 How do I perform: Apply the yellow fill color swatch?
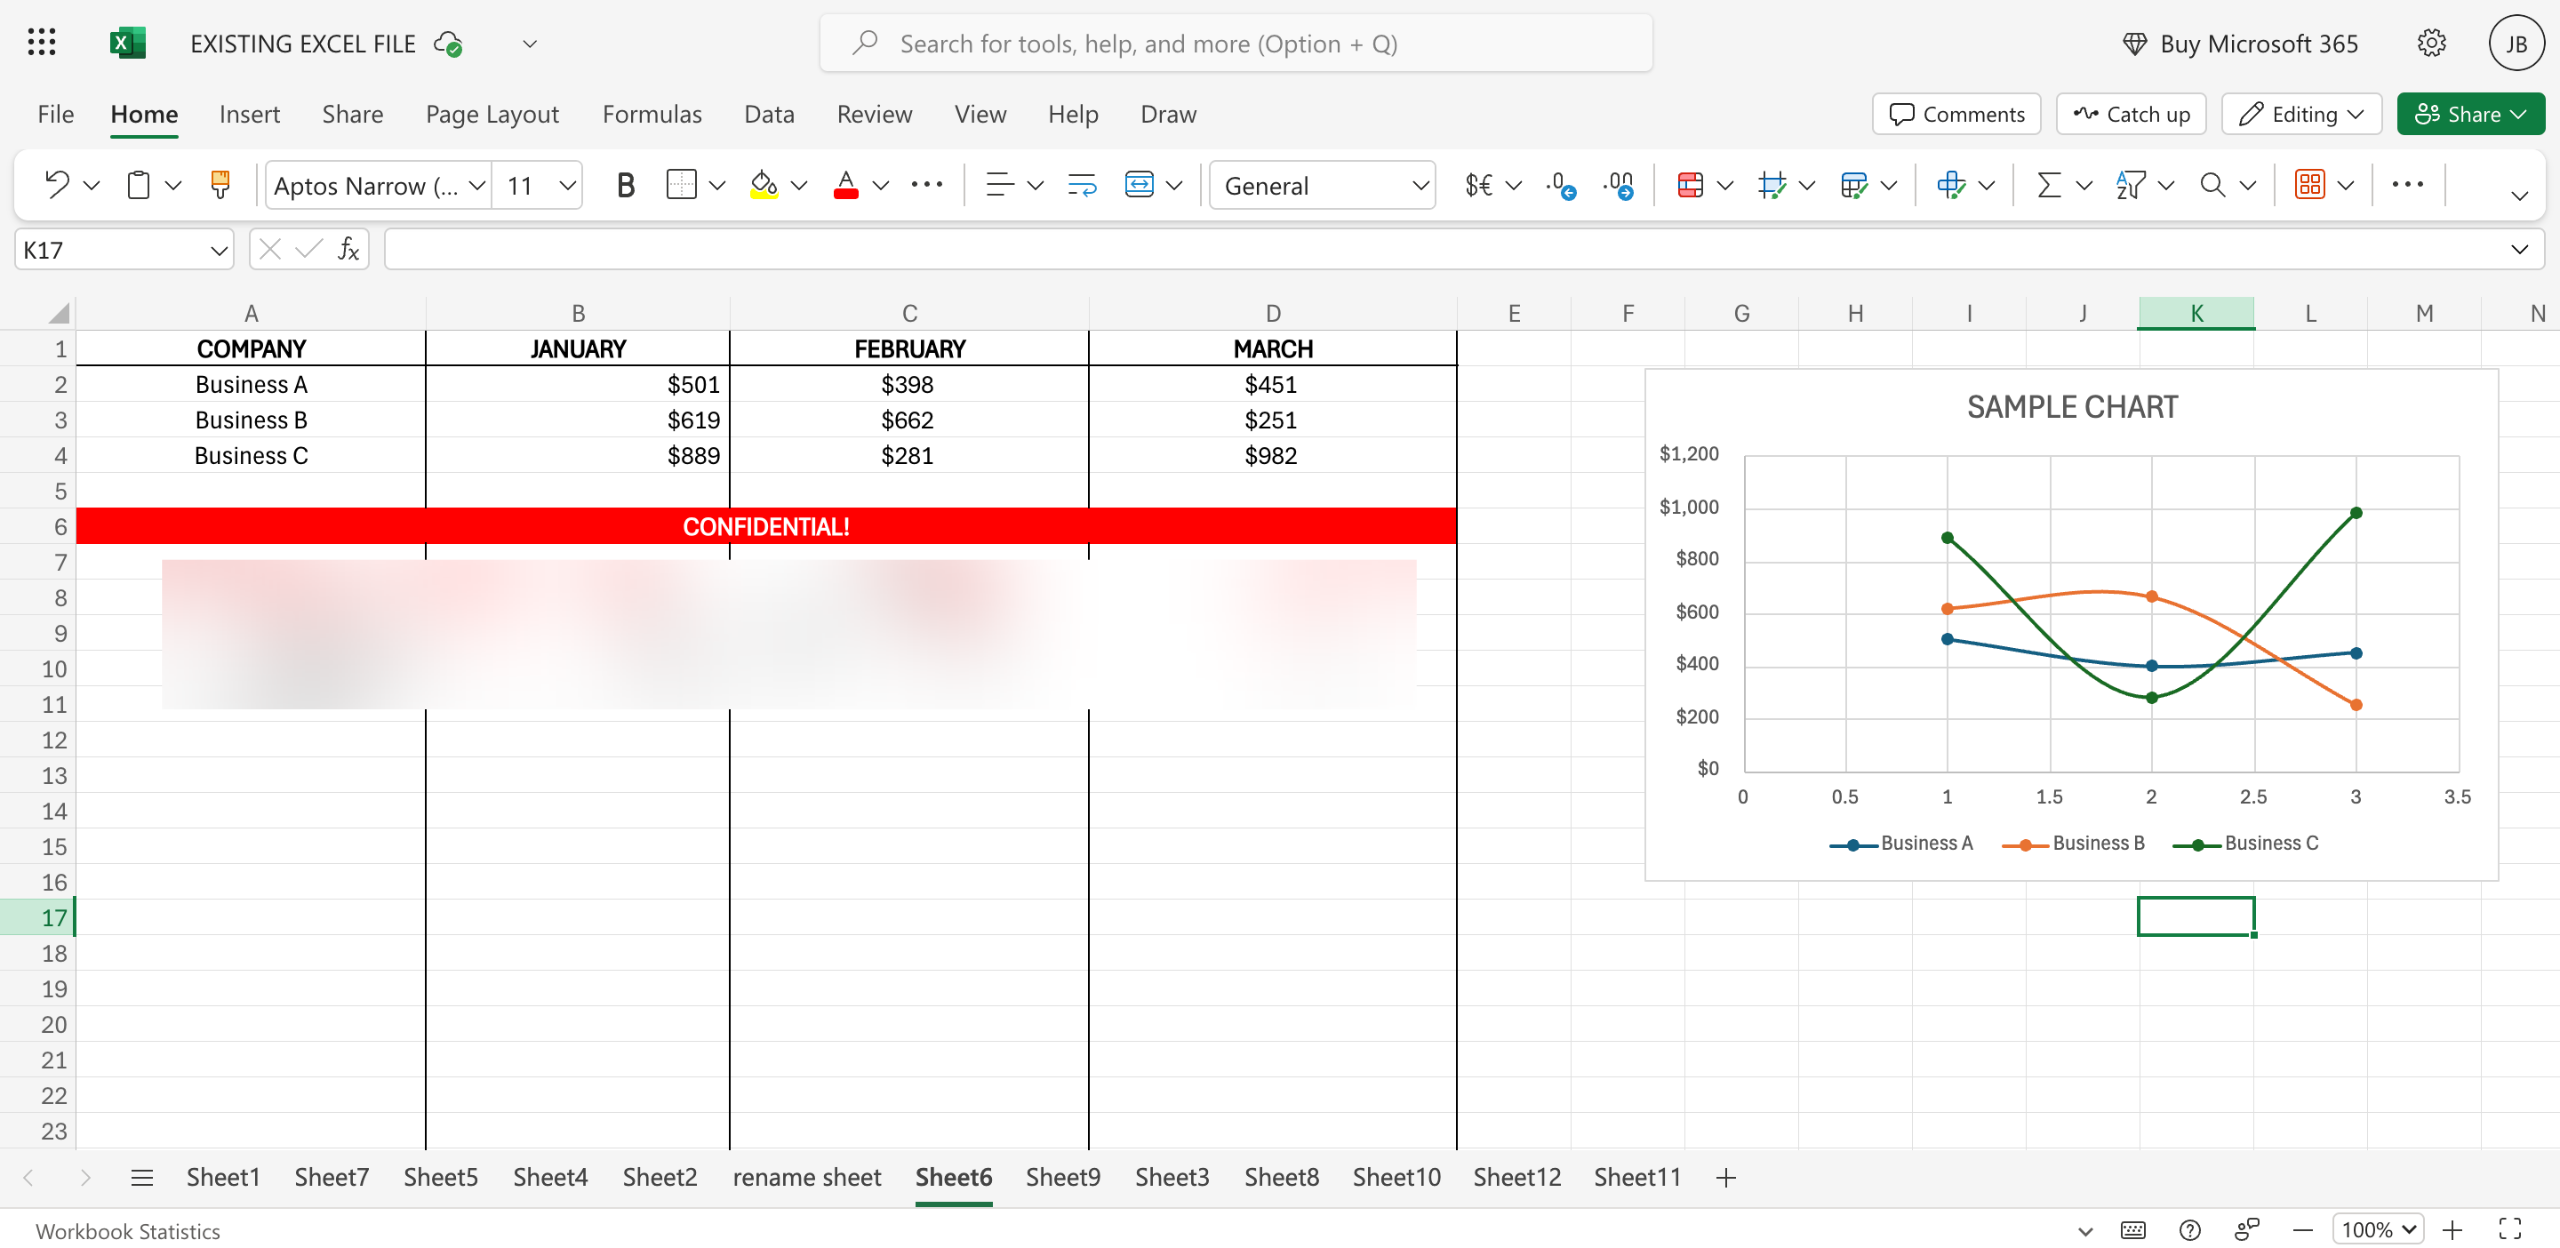(x=764, y=185)
